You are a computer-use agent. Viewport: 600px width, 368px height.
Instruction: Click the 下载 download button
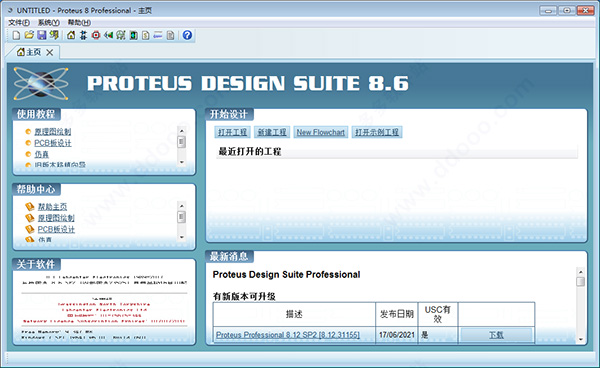(x=496, y=335)
